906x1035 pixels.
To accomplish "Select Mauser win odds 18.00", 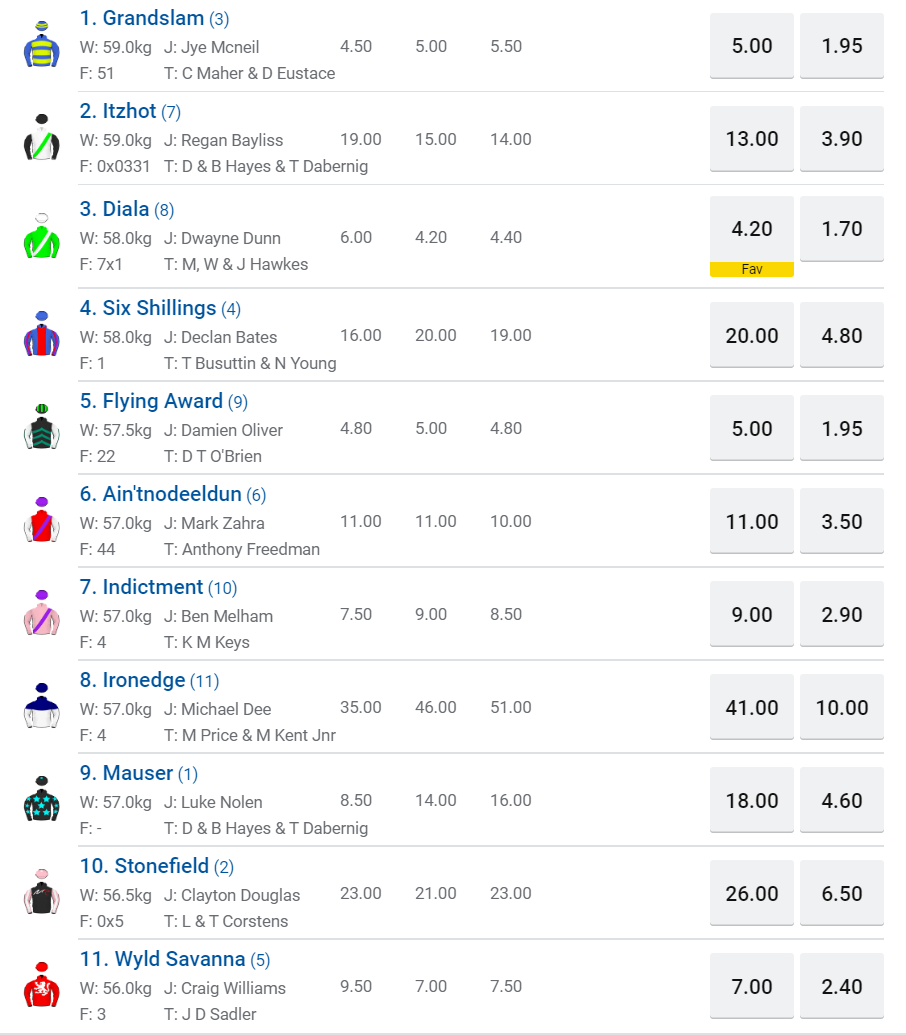I will pyautogui.click(x=752, y=800).
